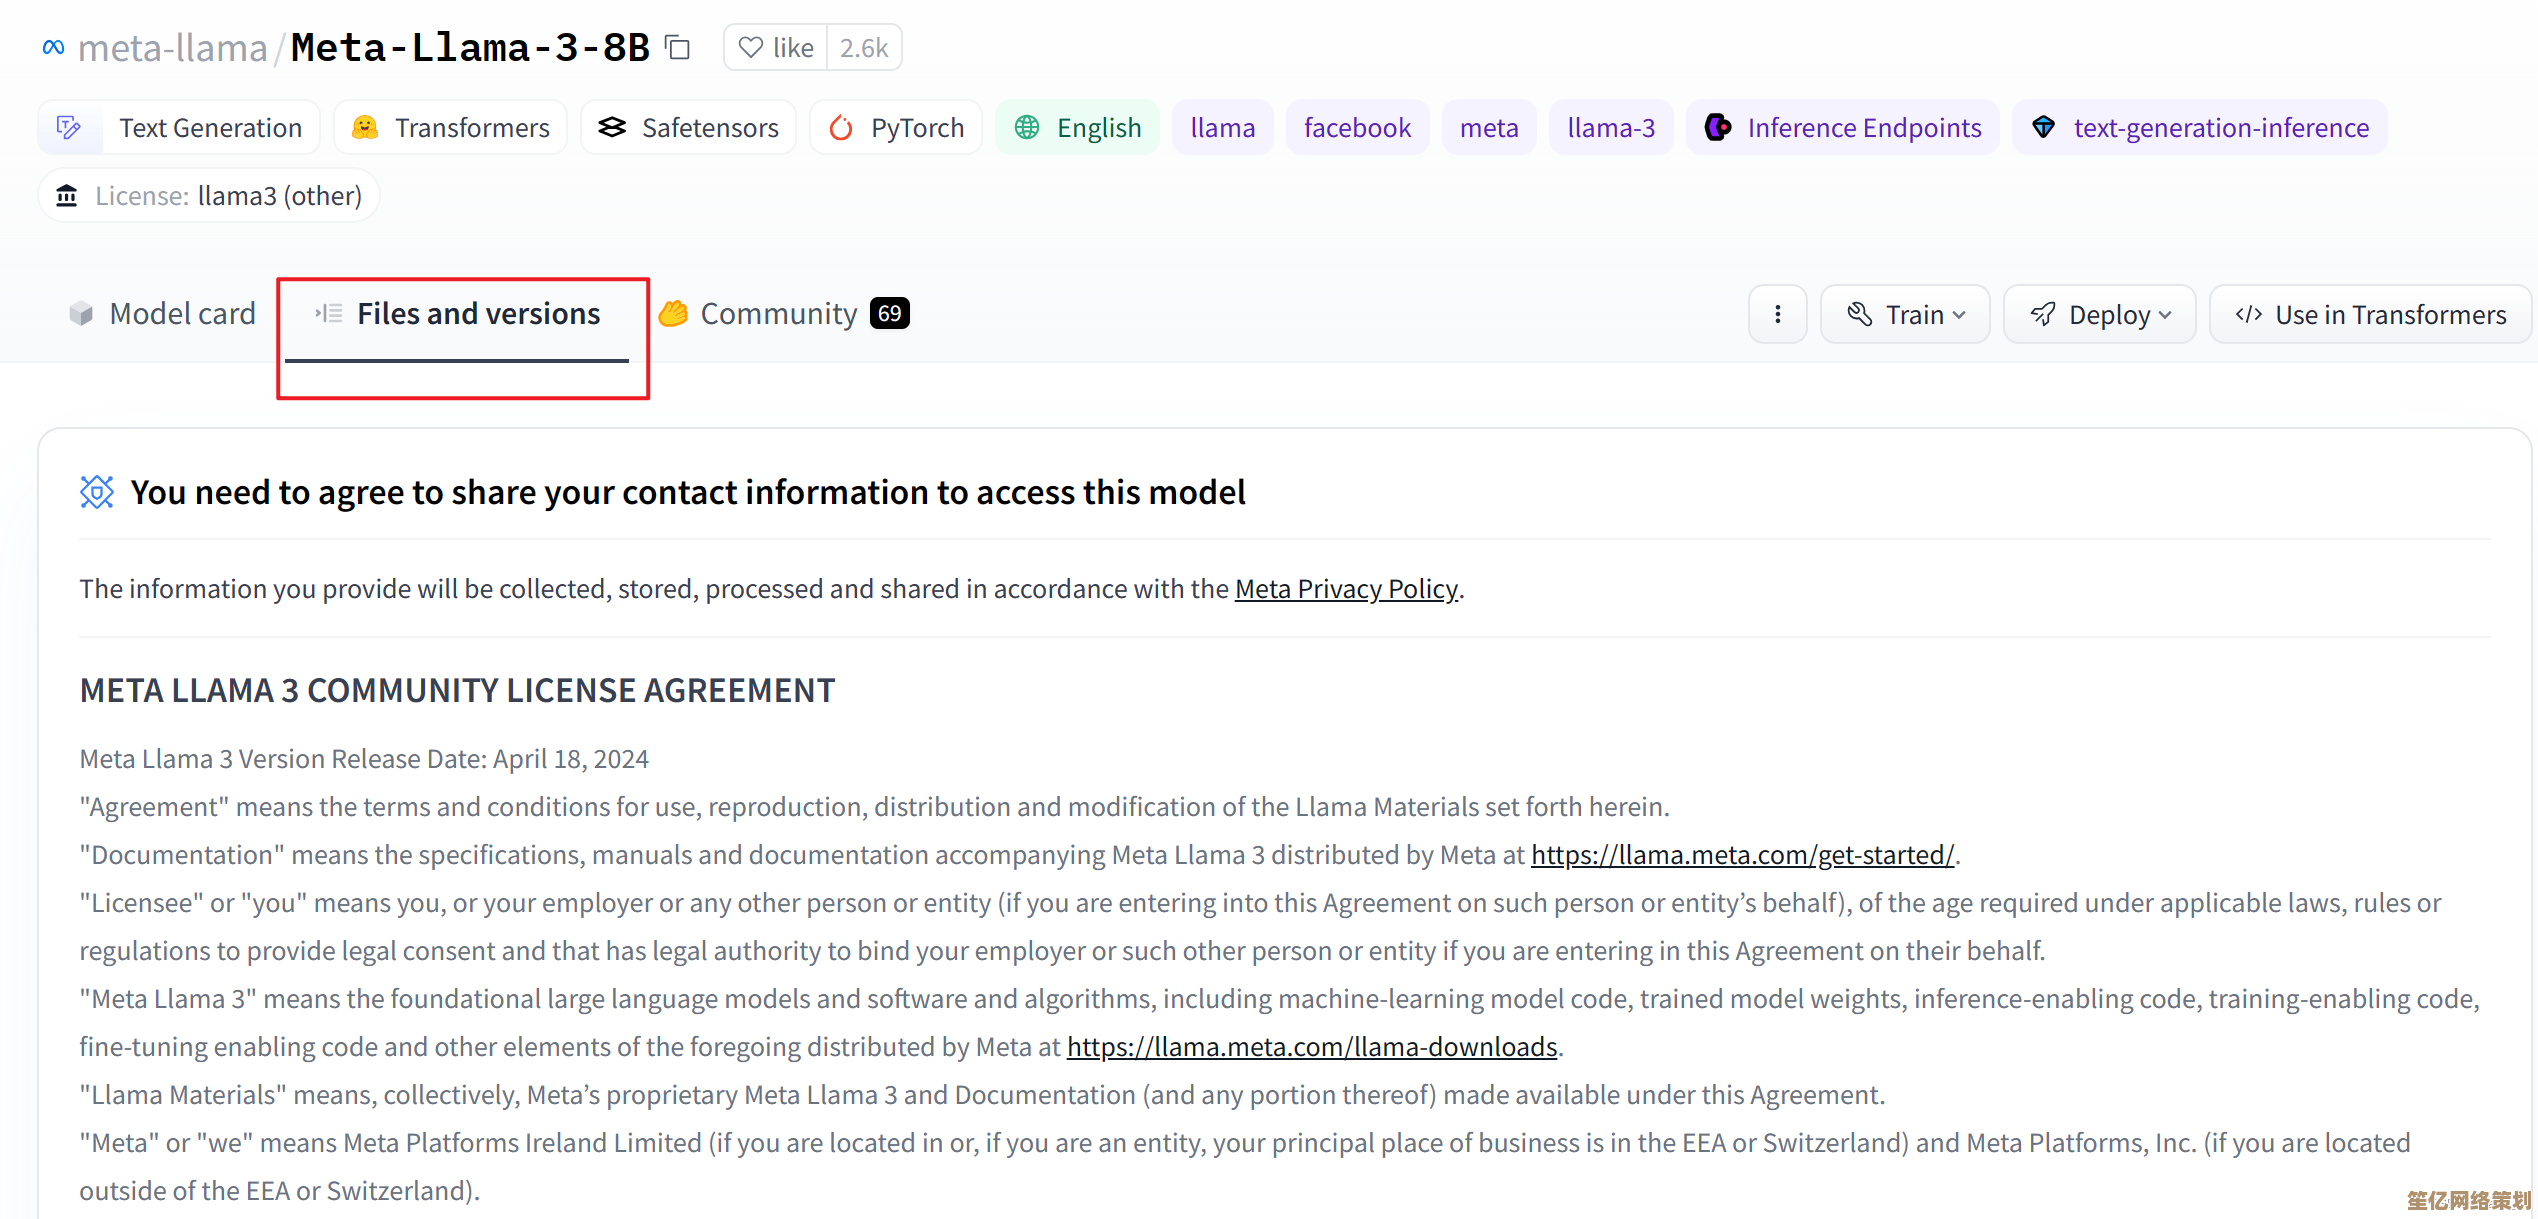Click the 69 discussions badge
This screenshot has width=2538, height=1219.
[890, 314]
